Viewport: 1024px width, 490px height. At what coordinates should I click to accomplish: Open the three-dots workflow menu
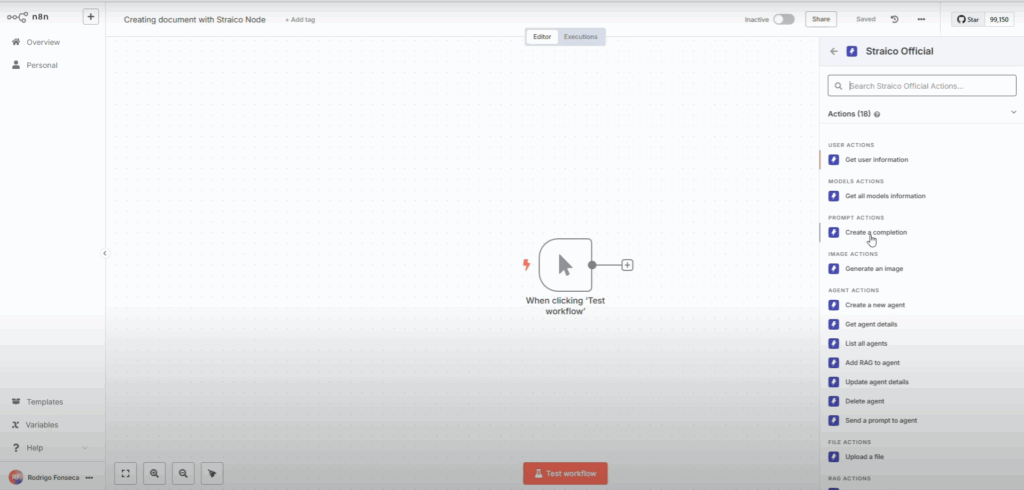921,20
